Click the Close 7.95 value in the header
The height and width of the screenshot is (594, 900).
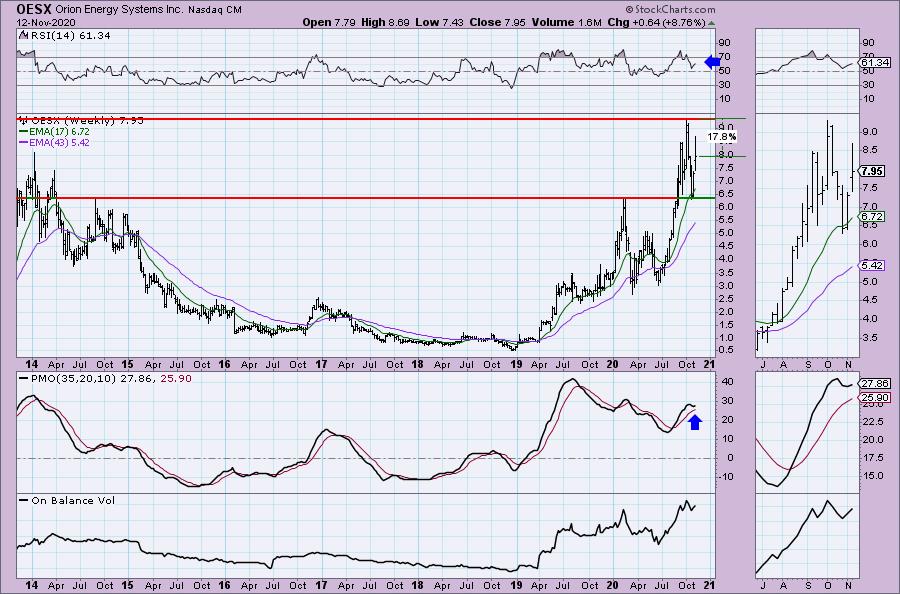(x=498, y=22)
